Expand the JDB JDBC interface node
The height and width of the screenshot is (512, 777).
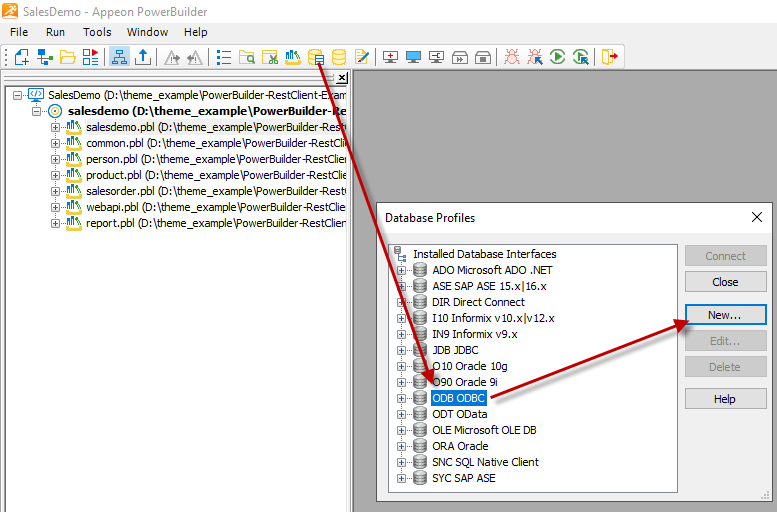coord(401,350)
